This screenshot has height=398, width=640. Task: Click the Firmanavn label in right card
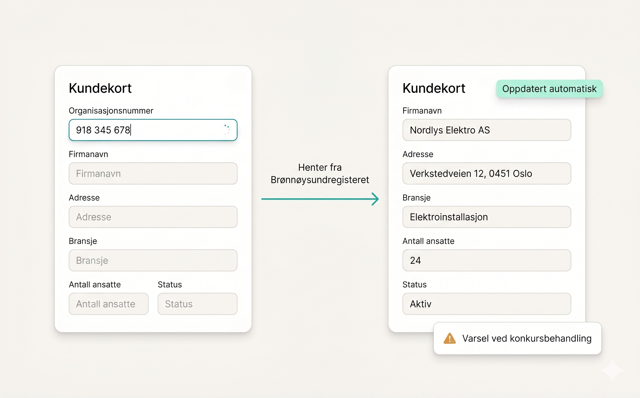(x=422, y=111)
